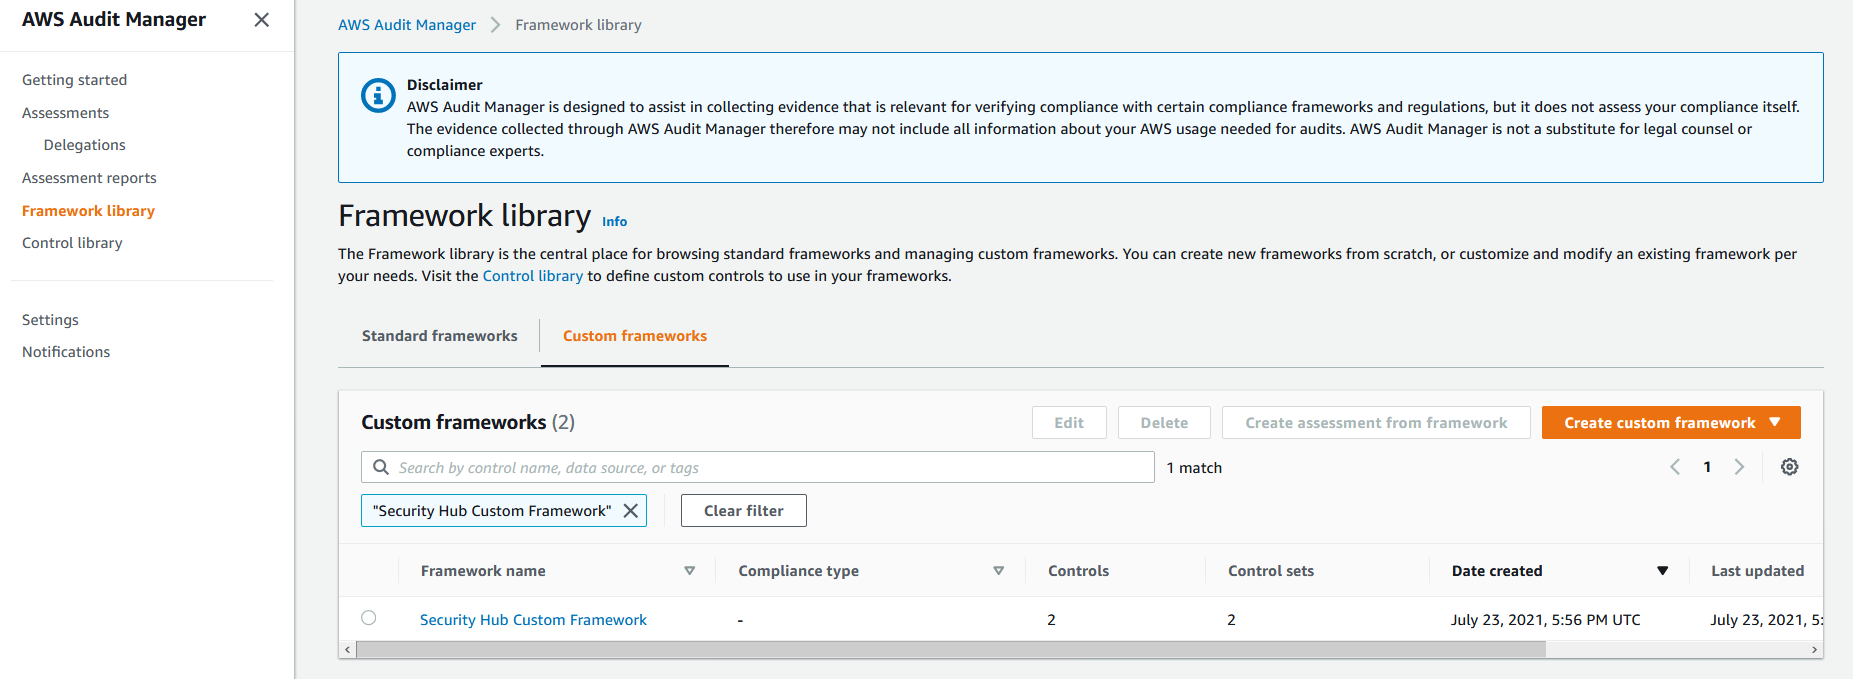Viewport: 1853px width, 679px height.
Task: Click the Last updated column header
Action: pyautogui.click(x=1757, y=571)
